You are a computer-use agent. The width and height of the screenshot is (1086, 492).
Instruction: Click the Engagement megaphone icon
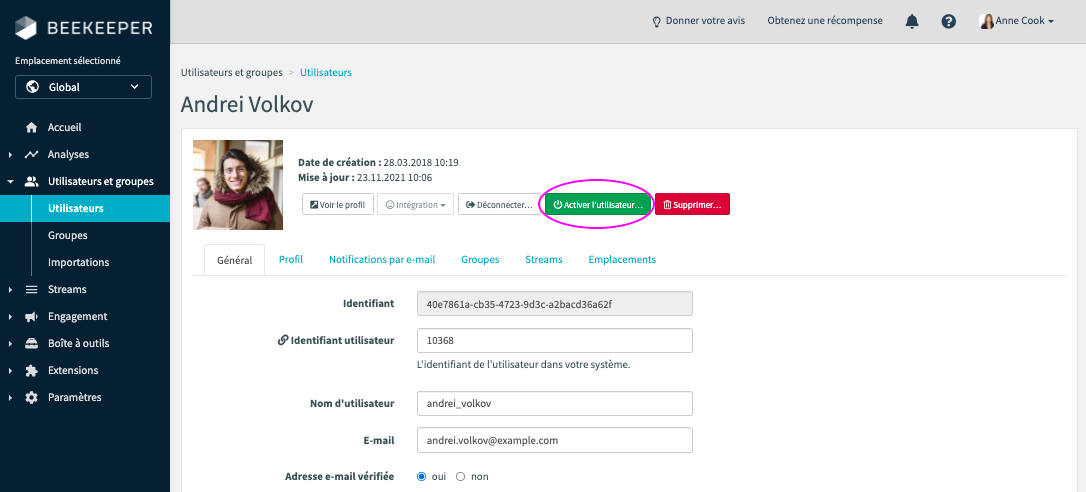coord(31,317)
